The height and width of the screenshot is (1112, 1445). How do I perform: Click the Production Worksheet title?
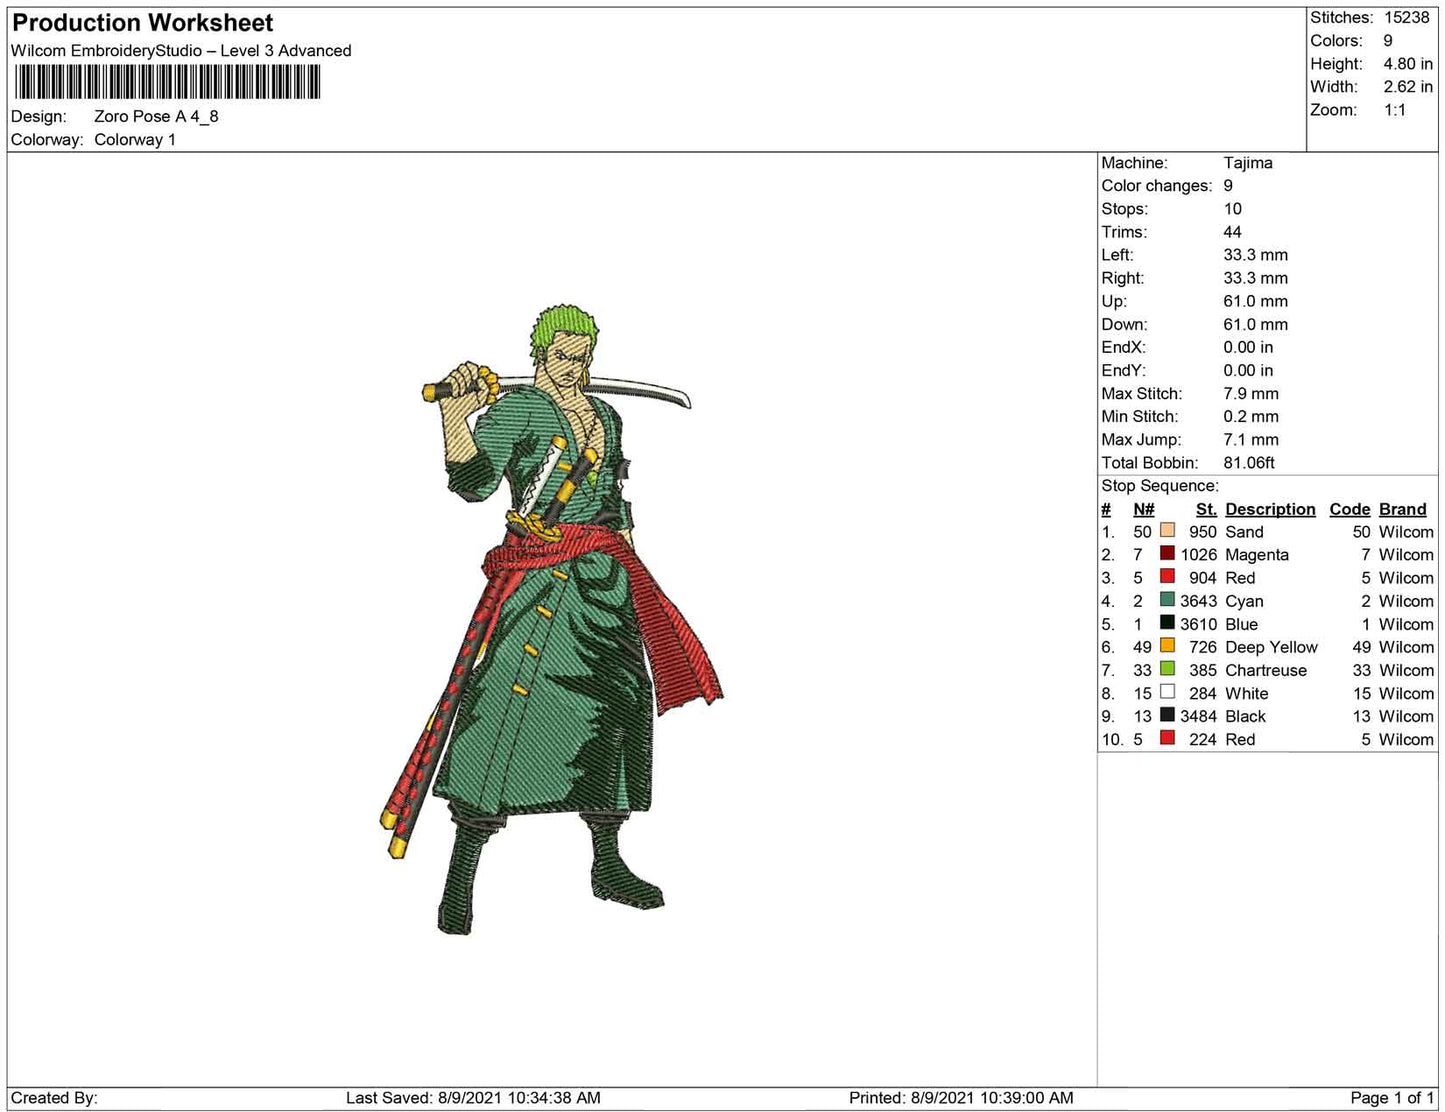(x=143, y=23)
